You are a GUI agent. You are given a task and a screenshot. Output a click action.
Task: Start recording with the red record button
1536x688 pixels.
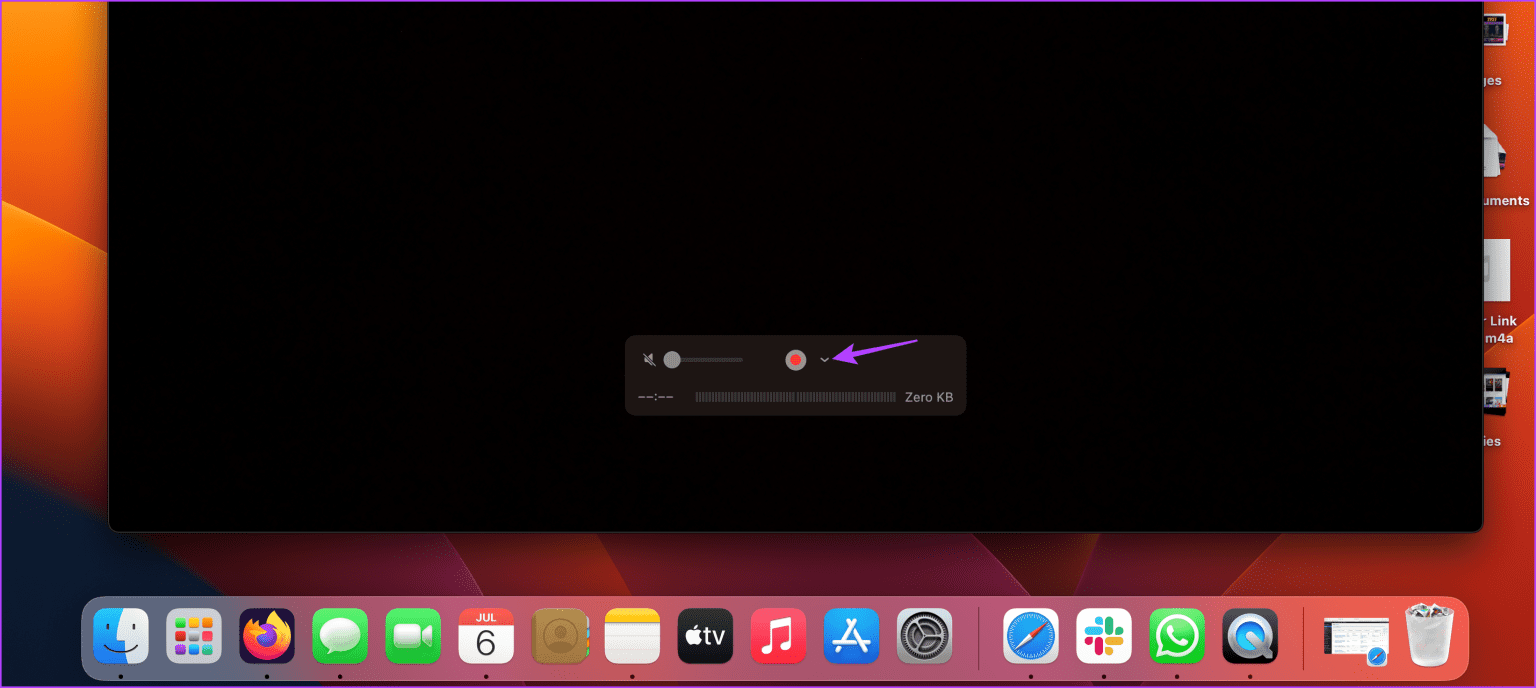click(795, 360)
